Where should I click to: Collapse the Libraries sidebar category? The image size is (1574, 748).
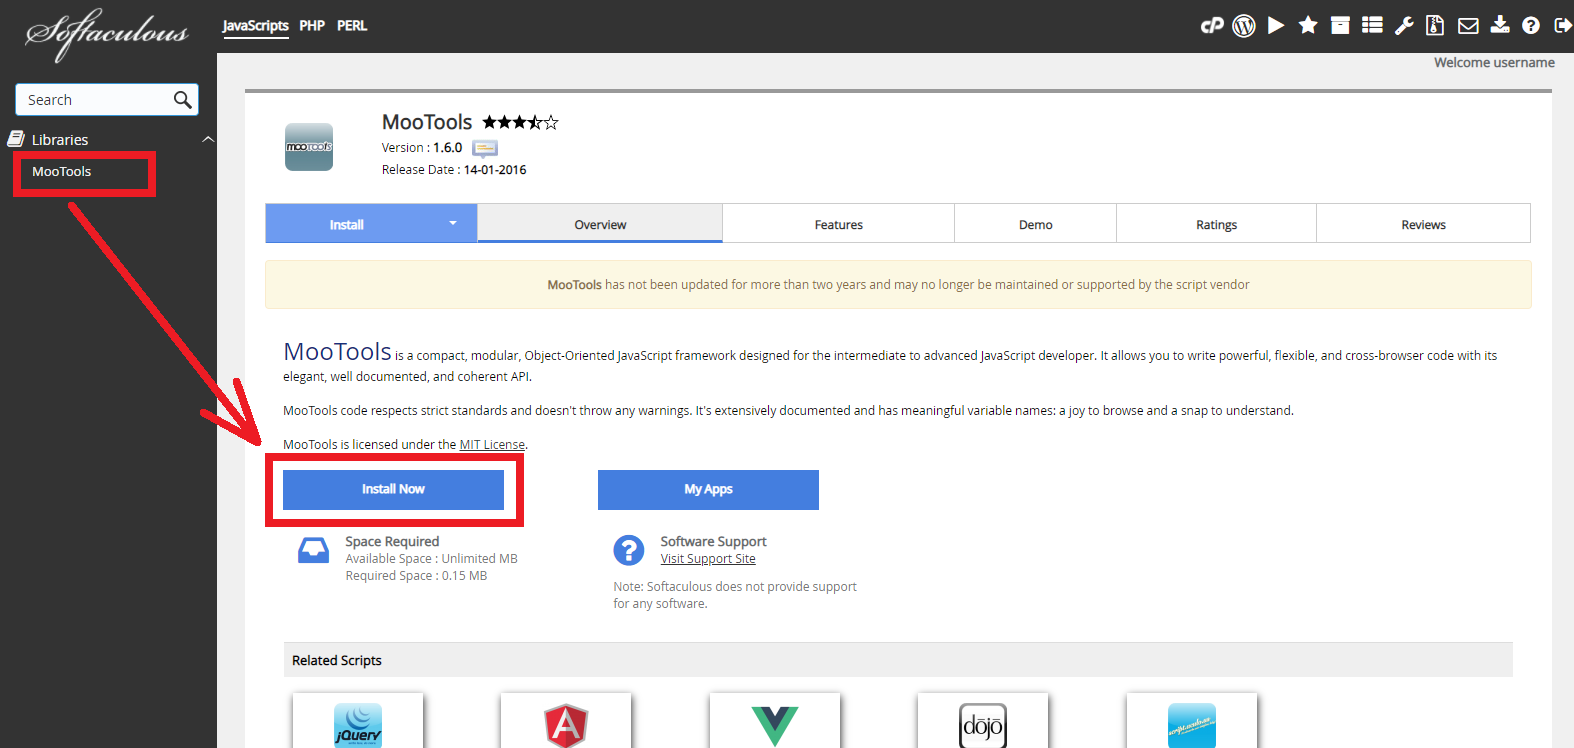pyautogui.click(x=208, y=140)
